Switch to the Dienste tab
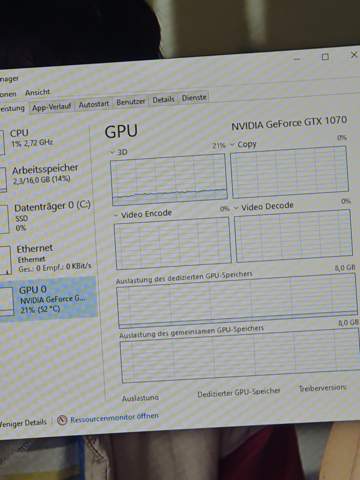Screen dimensions: 360x480 coord(194,98)
